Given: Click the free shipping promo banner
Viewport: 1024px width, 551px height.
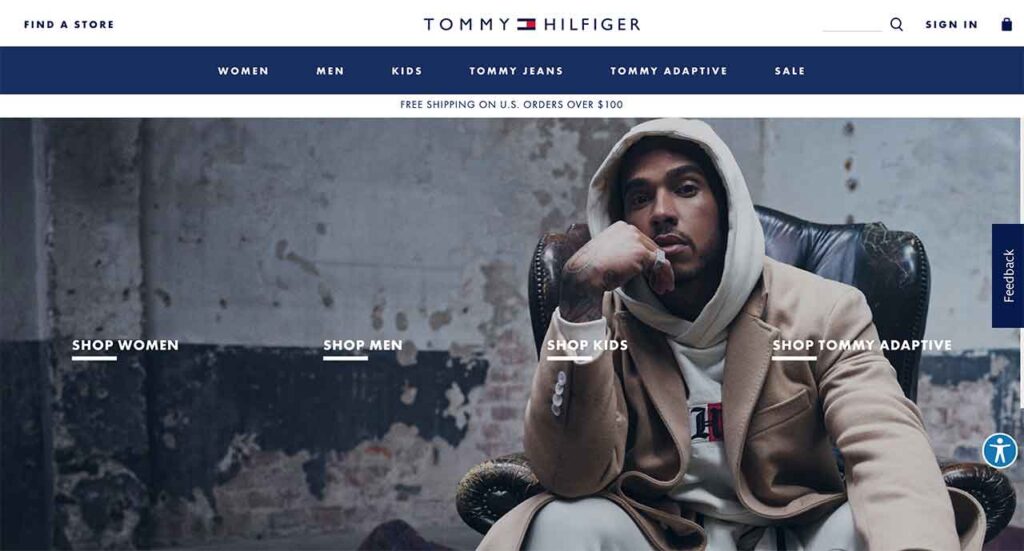Looking at the screenshot, I should (x=511, y=104).
